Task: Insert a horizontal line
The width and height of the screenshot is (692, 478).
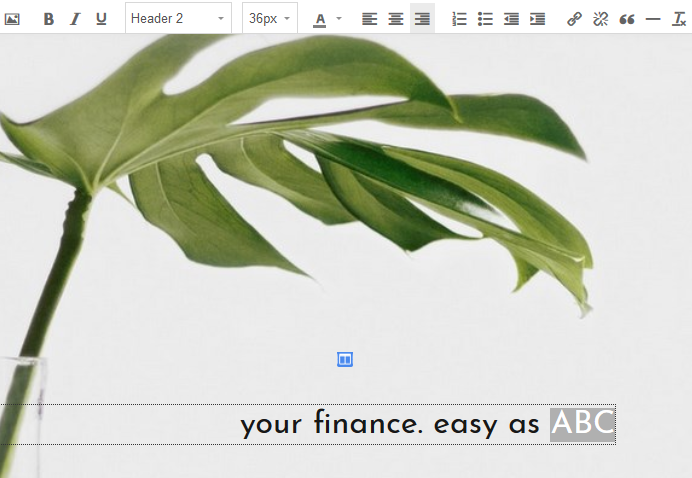Action: coord(653,19)
